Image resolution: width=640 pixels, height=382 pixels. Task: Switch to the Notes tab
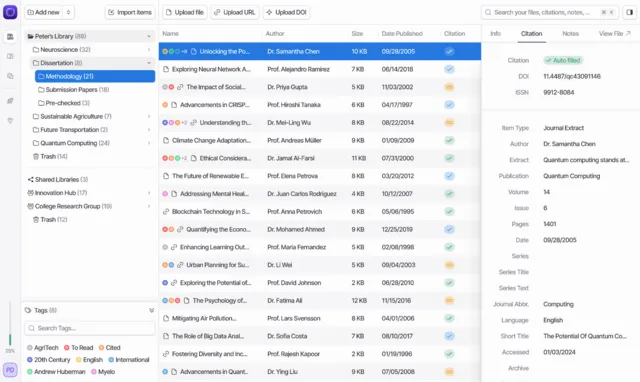point(570,33)
